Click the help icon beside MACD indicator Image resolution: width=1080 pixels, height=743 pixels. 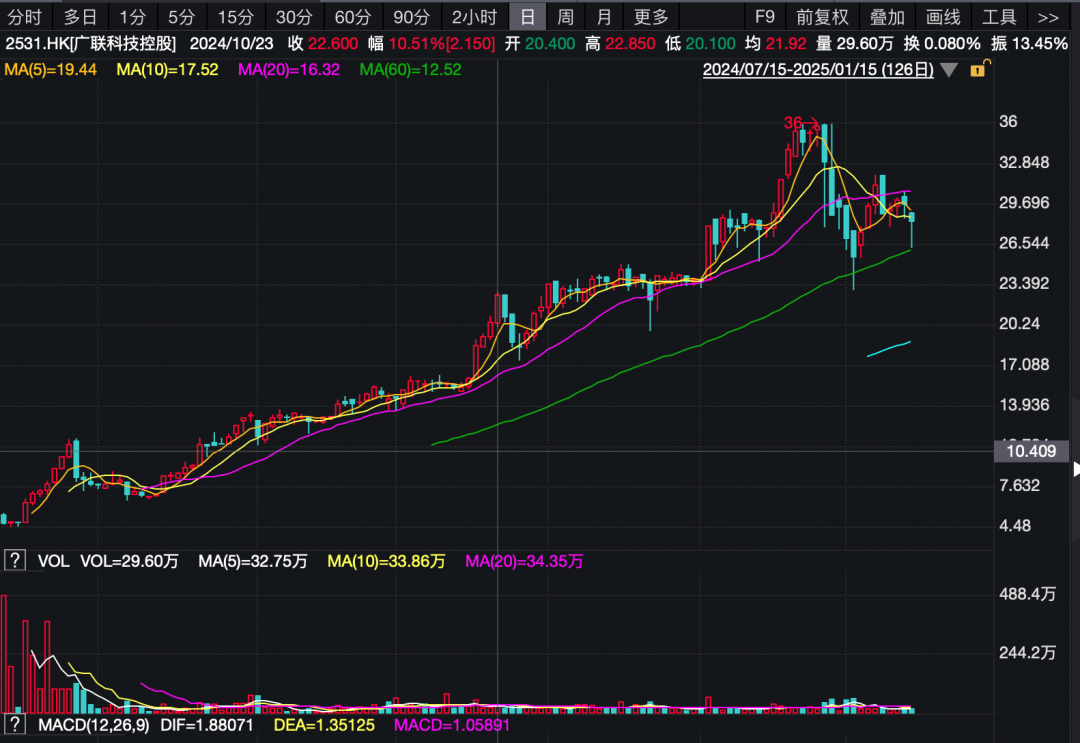15,722
